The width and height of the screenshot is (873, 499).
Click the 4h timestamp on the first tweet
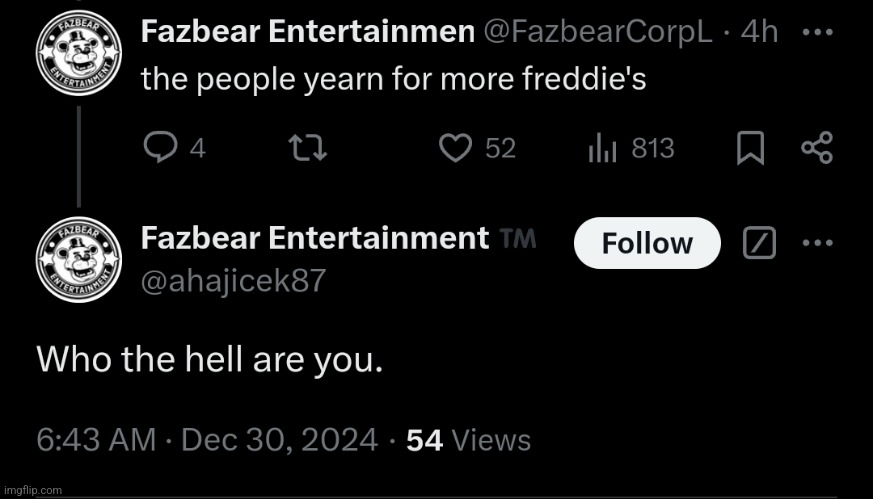pos(759,32)
